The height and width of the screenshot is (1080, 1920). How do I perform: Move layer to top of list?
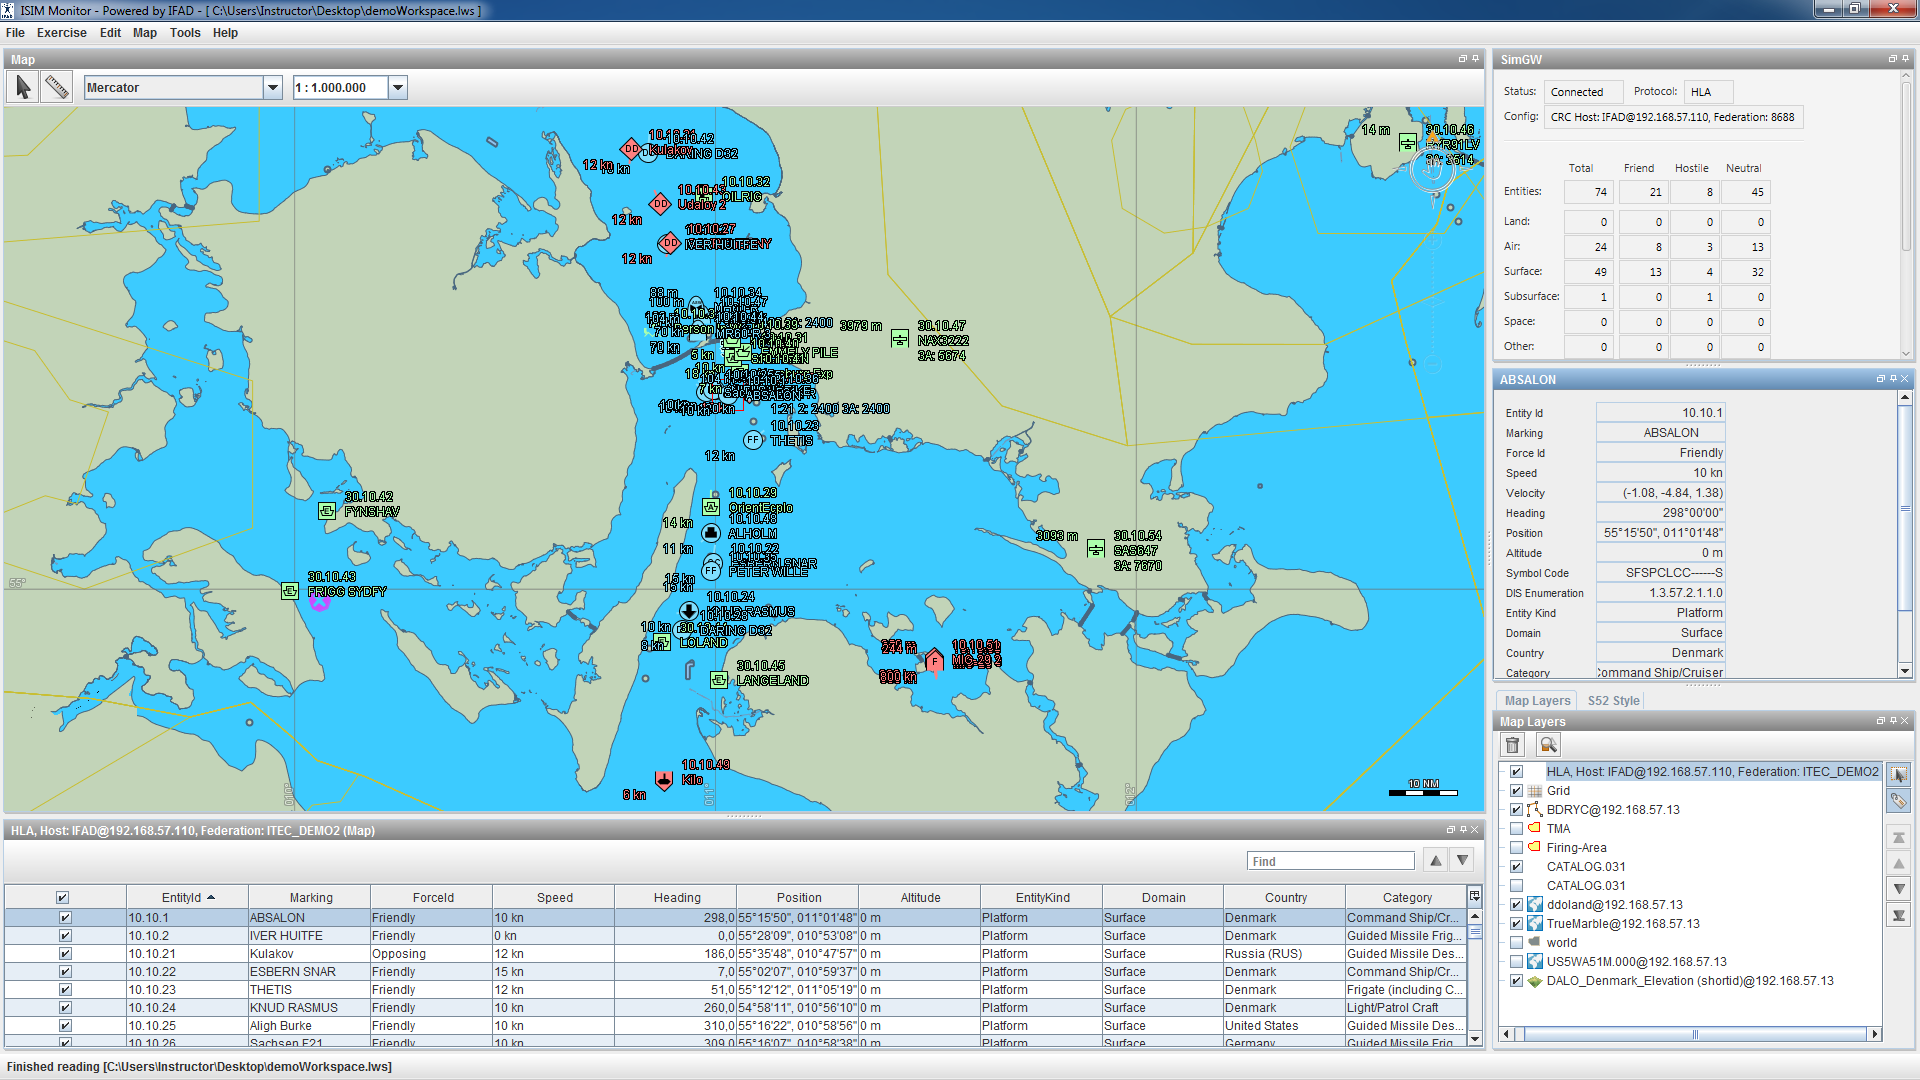pyautogui.click(x=1899, y=838)
